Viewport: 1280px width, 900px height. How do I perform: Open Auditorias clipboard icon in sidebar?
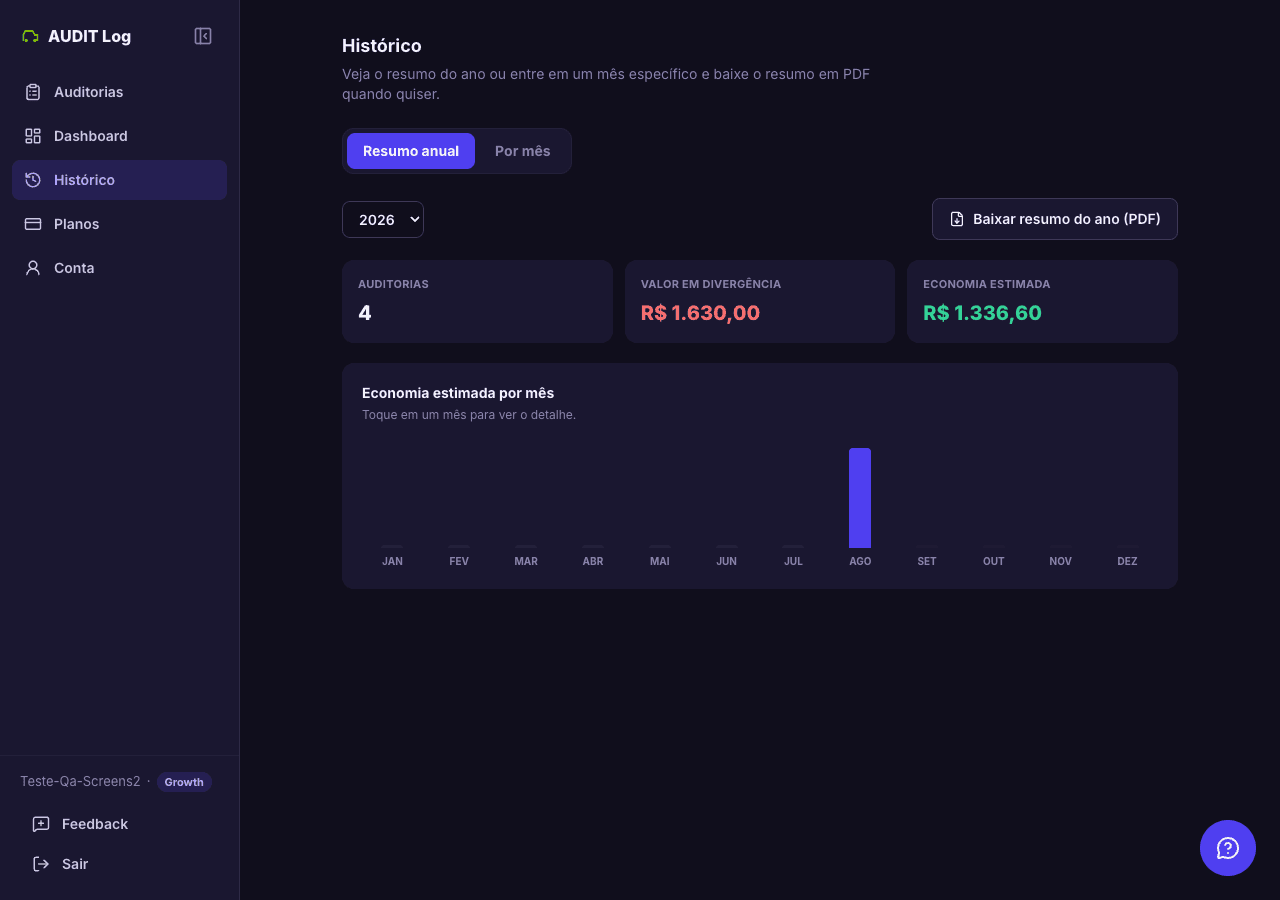pyautogui.click(x=33, y=92)
